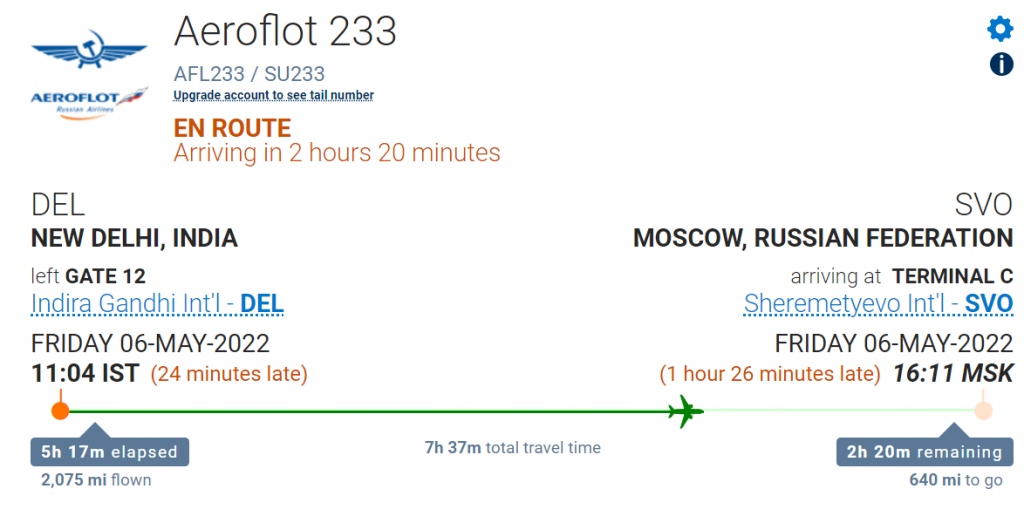1024x516 pixels.
Task: Click the orange departure dot on the timeline
Action: click(60, 411)
